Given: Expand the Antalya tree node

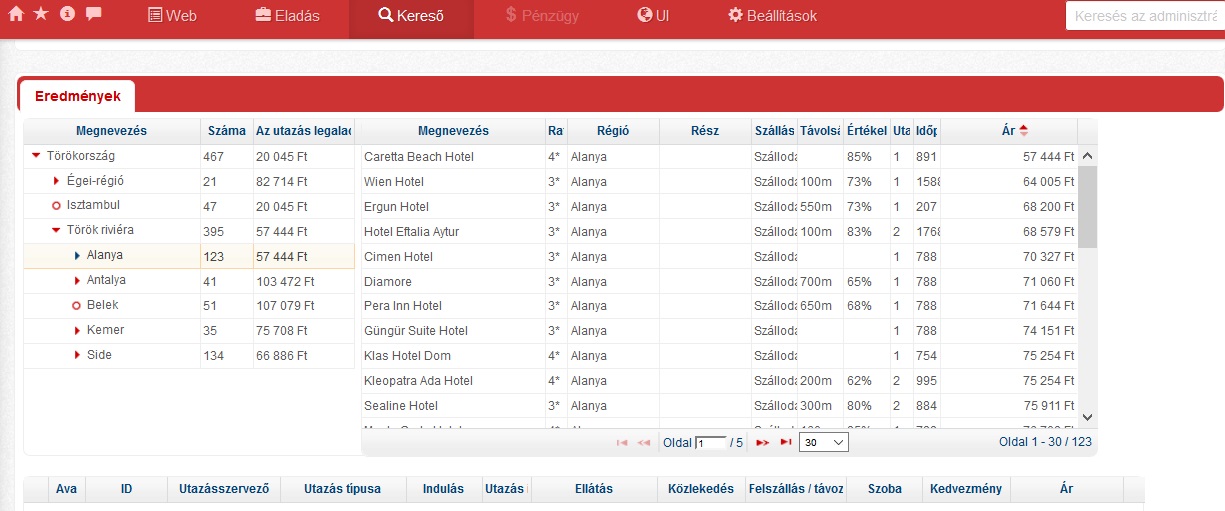Looking at the screenshot, I should point(77,281).
